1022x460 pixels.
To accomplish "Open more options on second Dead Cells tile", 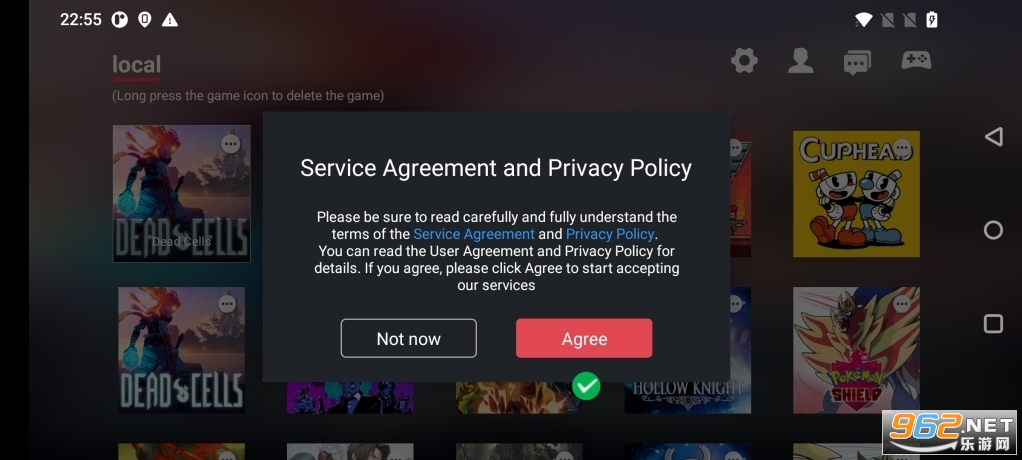I will [227, 304].
